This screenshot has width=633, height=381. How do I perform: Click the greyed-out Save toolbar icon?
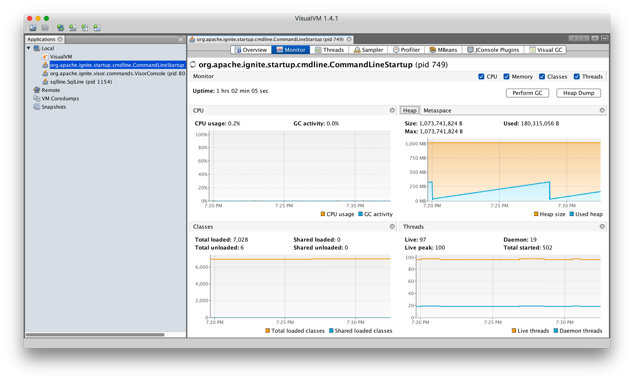[45, 28]
